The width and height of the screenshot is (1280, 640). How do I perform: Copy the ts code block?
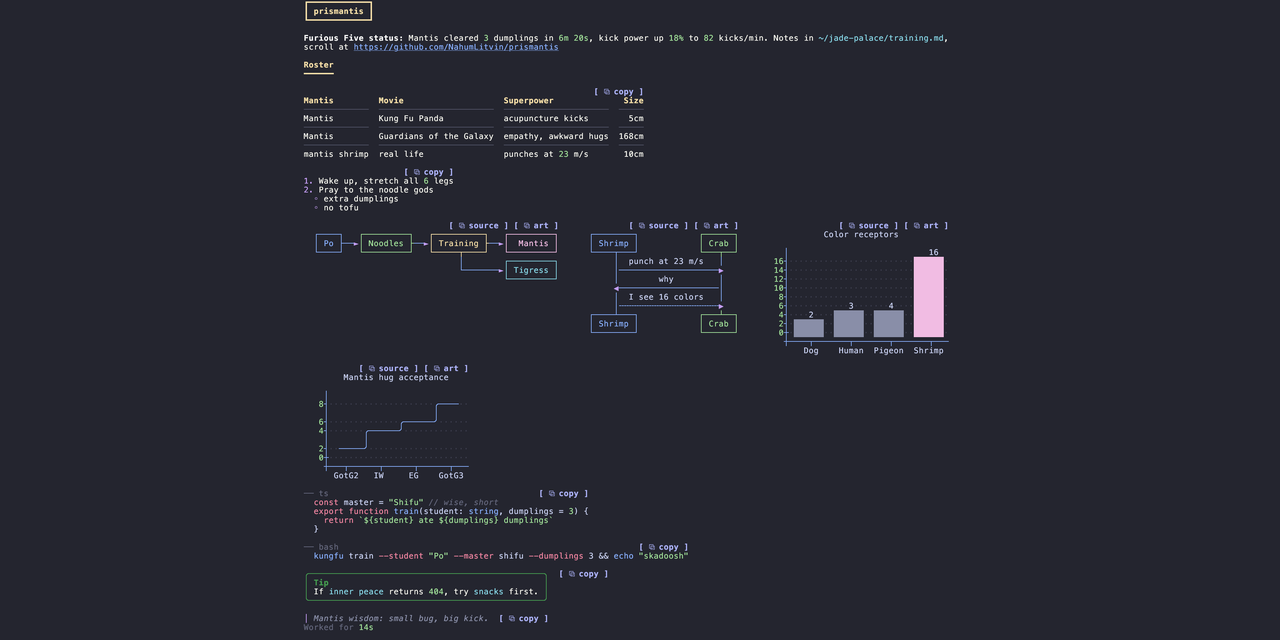tap(564, 494)
